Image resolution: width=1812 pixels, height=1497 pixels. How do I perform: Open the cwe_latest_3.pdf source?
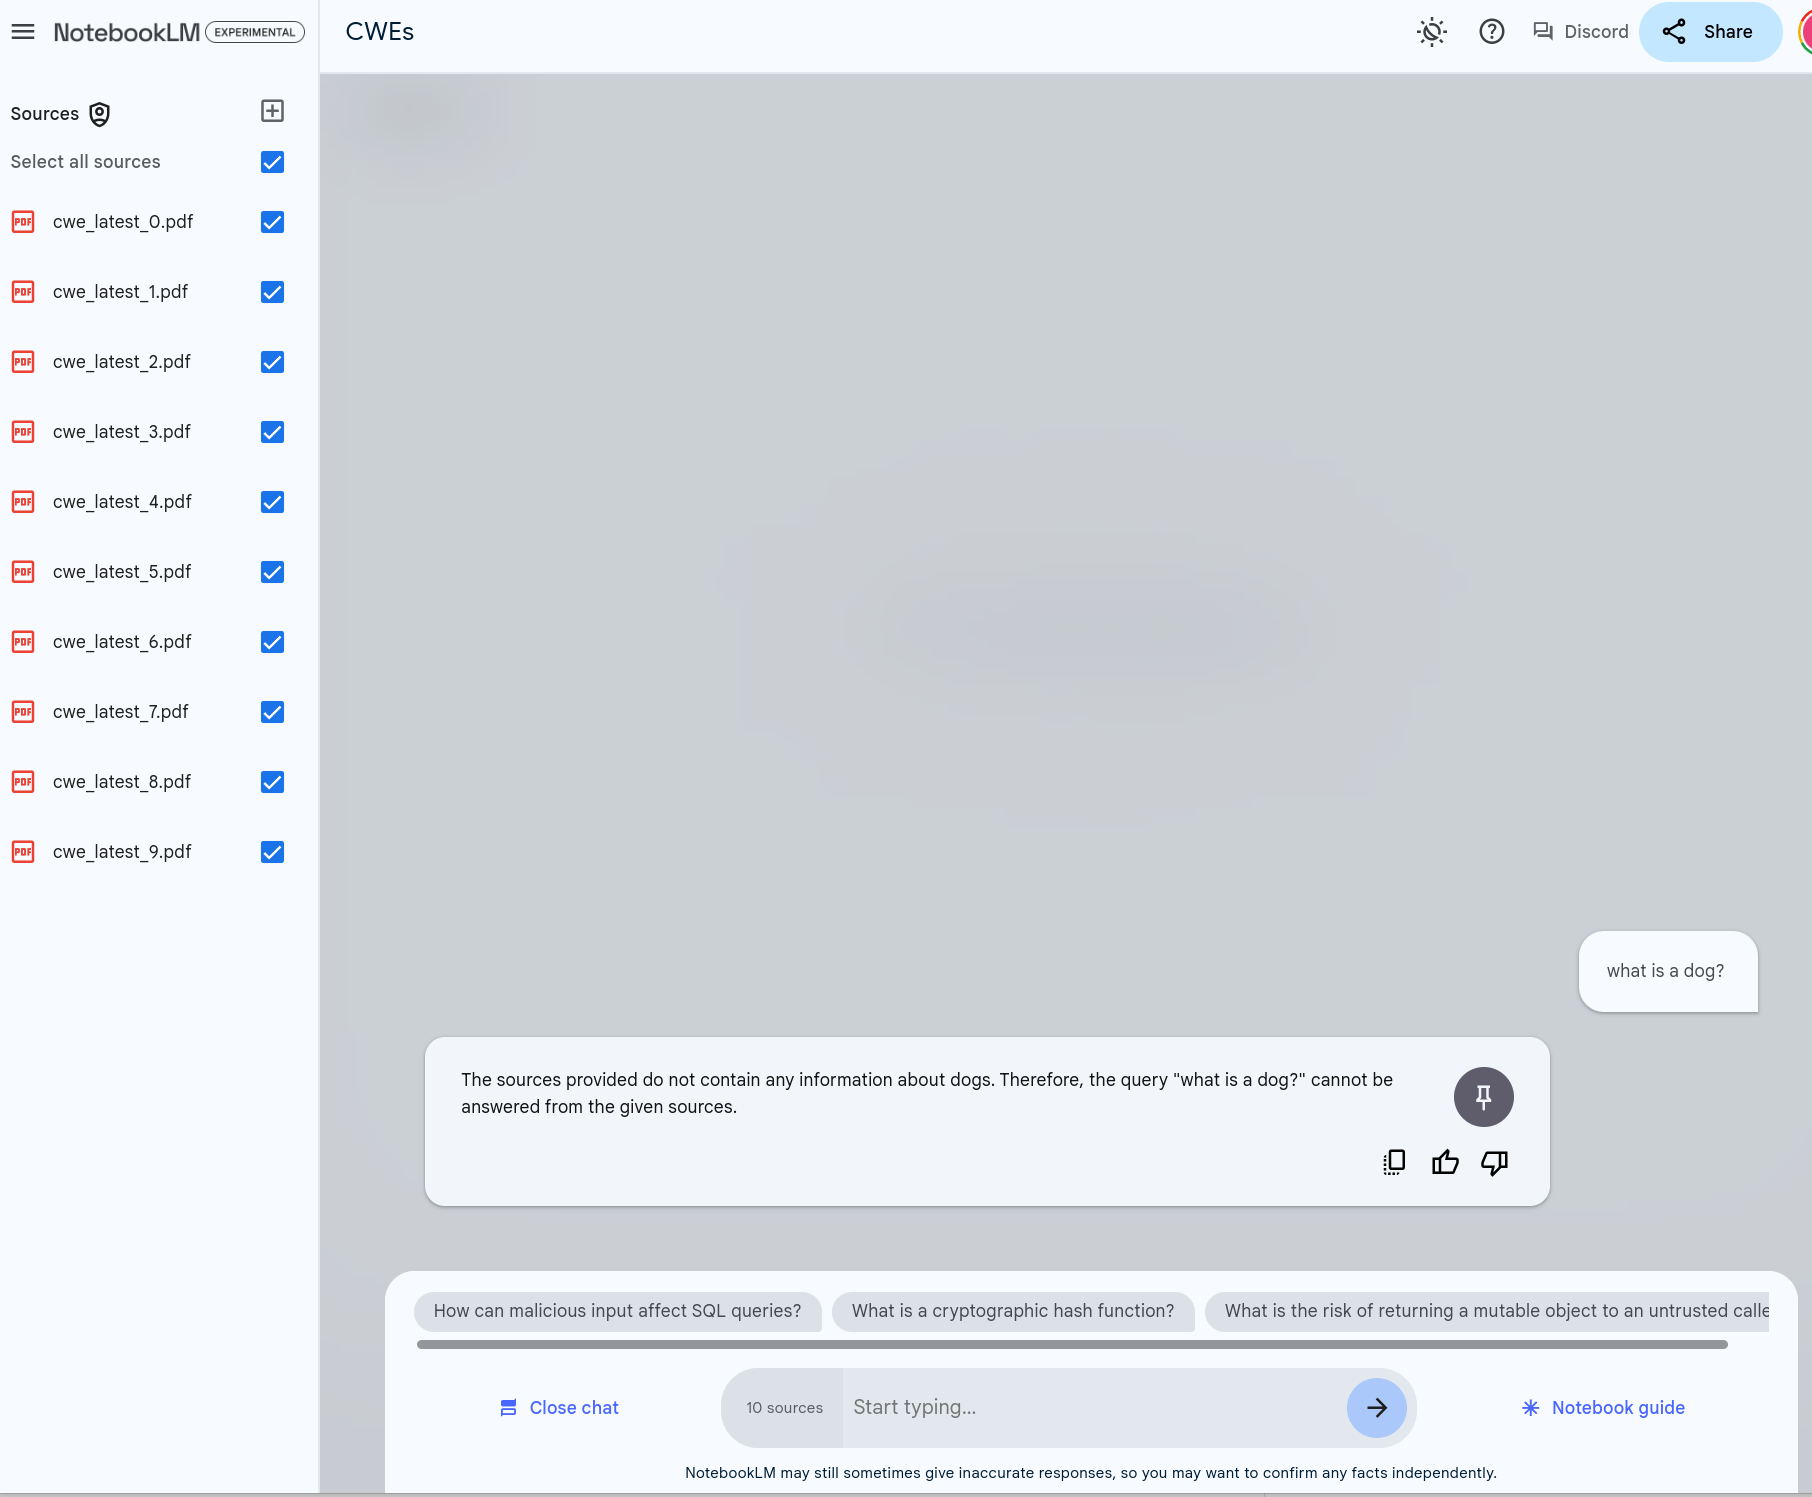pyautogui.click(x=121, y=432)
